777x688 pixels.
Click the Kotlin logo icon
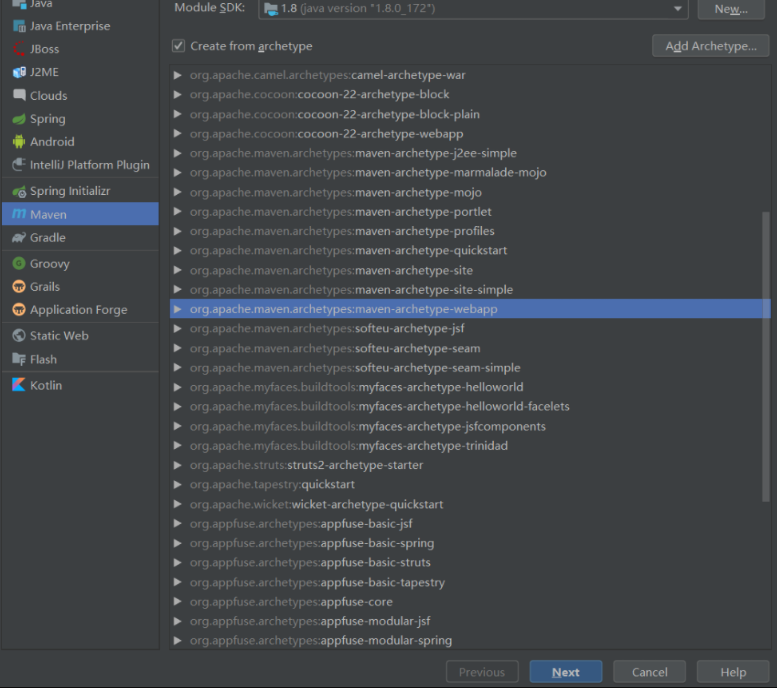click(19, 385)
